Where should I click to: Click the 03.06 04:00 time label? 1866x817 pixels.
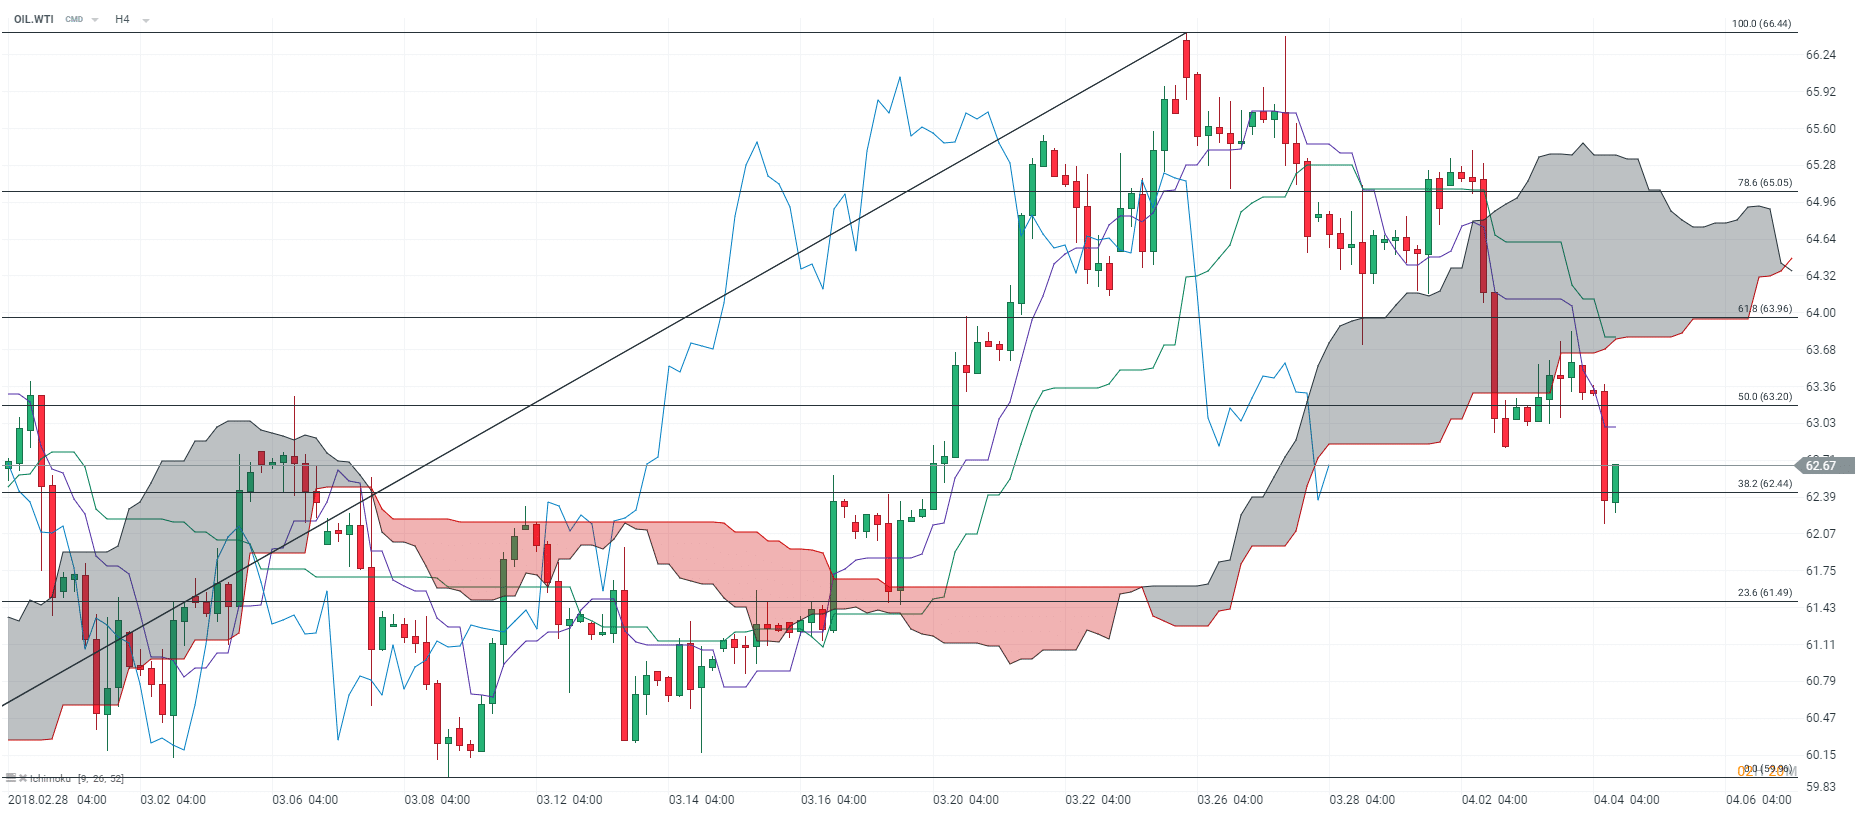(305, 800)
